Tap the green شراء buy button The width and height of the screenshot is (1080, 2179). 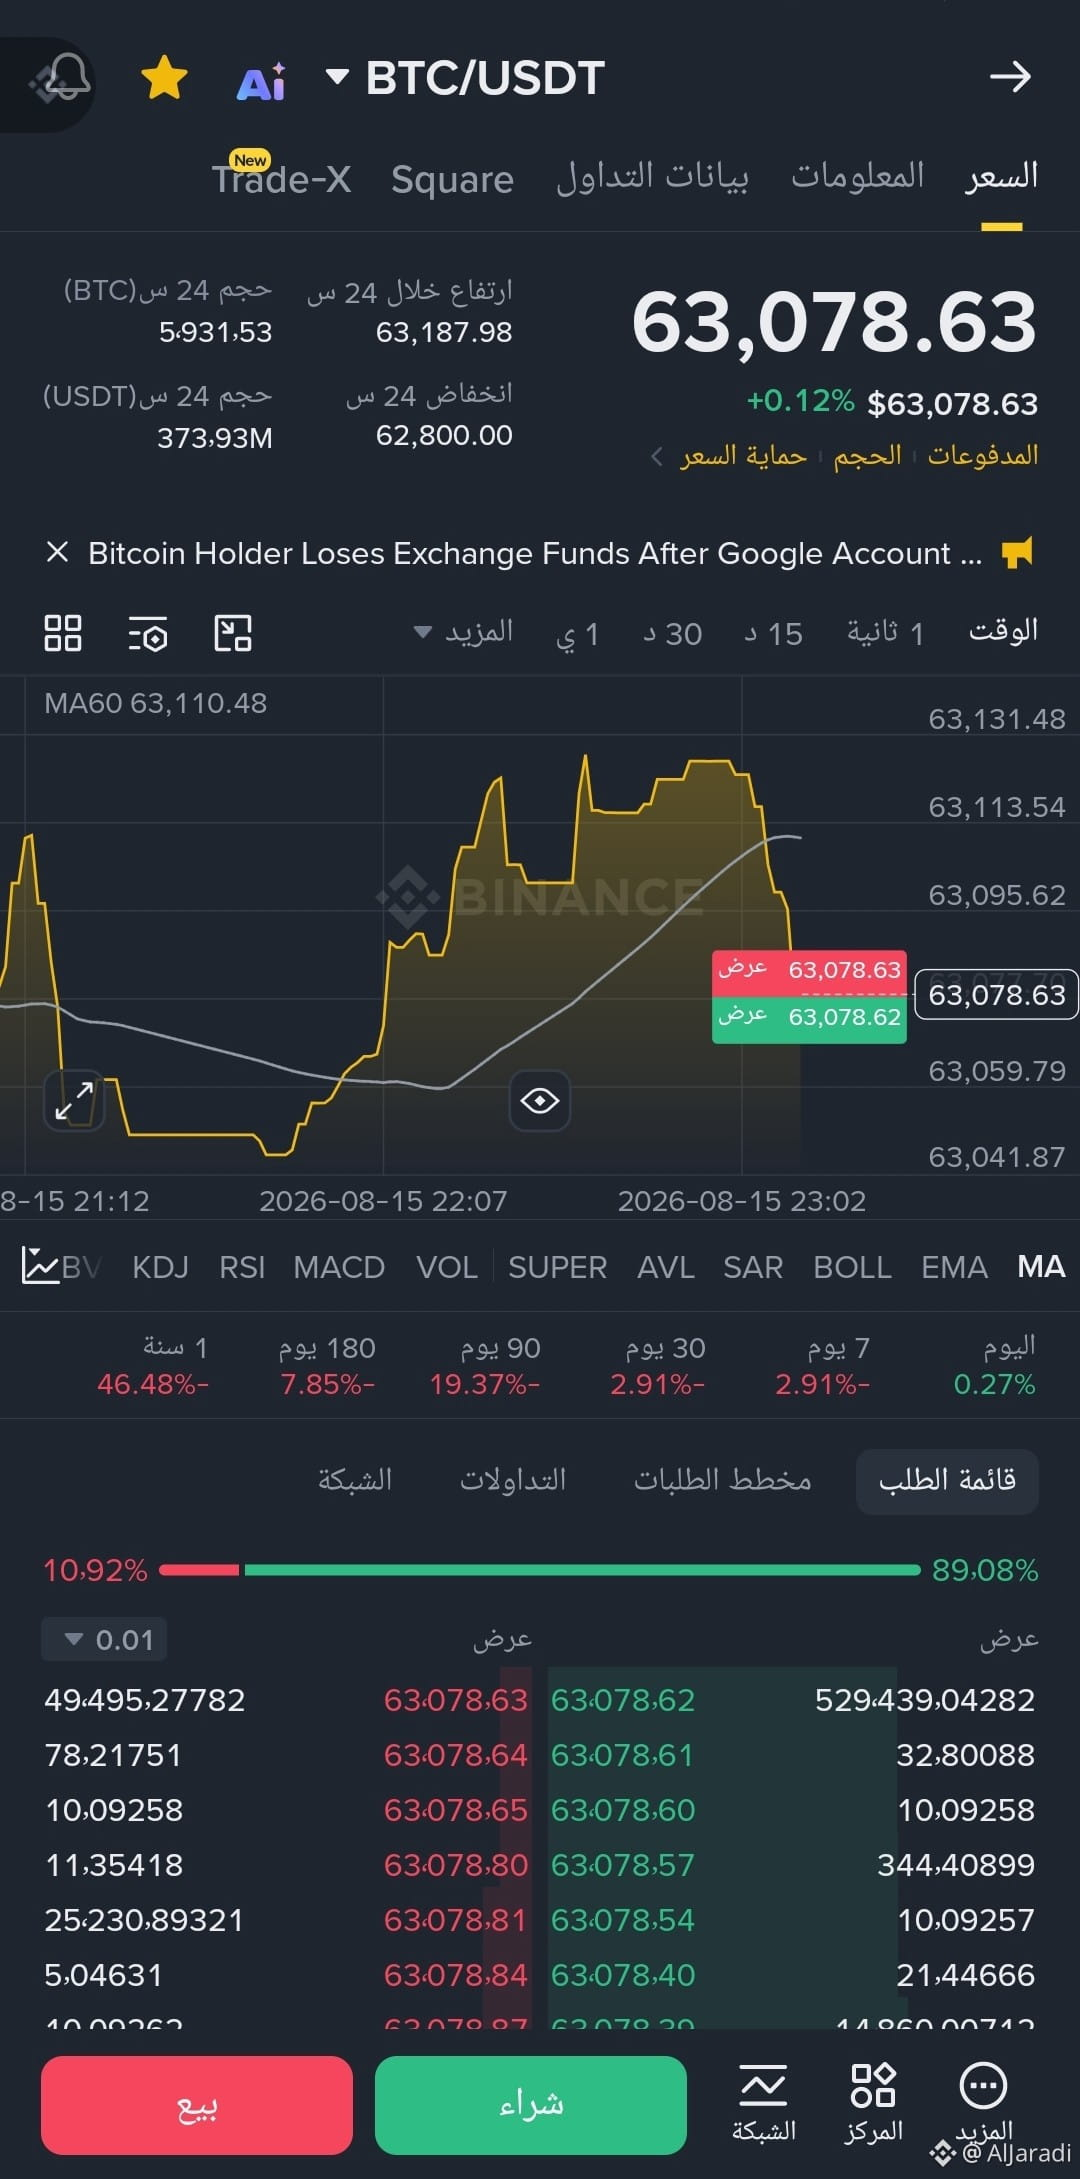[x=531, y=2105]
